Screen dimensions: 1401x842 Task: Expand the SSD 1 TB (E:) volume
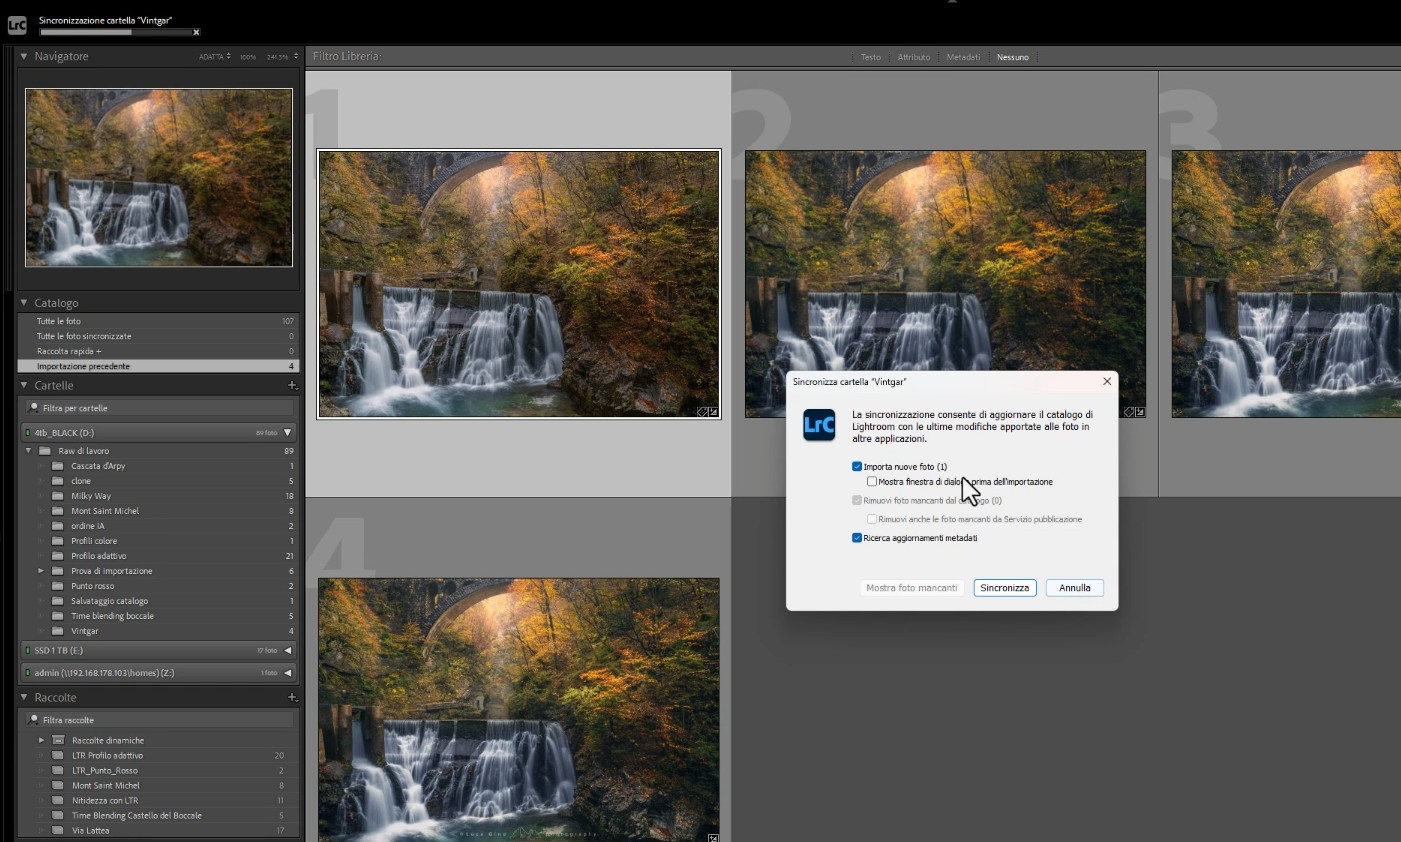(x=288, y=650)
